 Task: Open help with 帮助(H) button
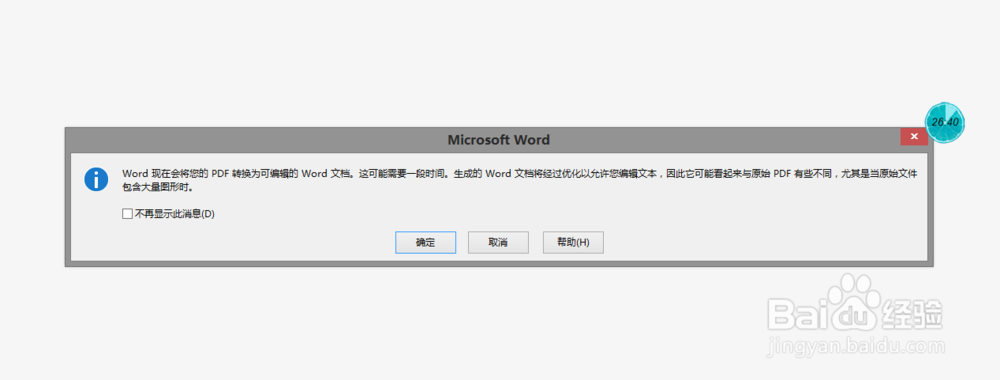pos(573,242)
